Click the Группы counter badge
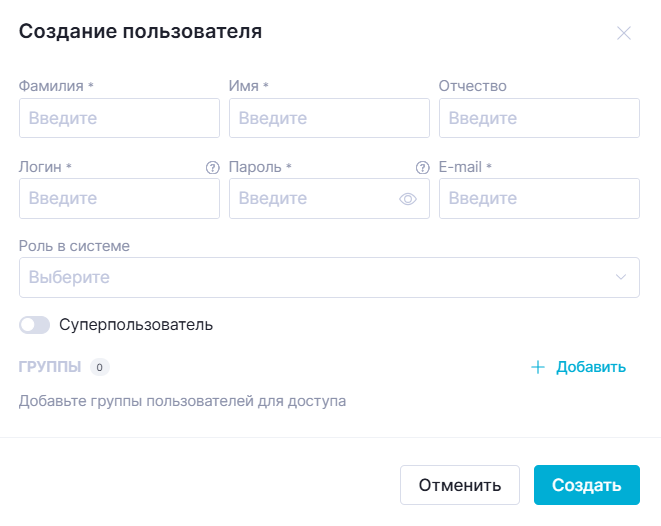 coord(99,367)
